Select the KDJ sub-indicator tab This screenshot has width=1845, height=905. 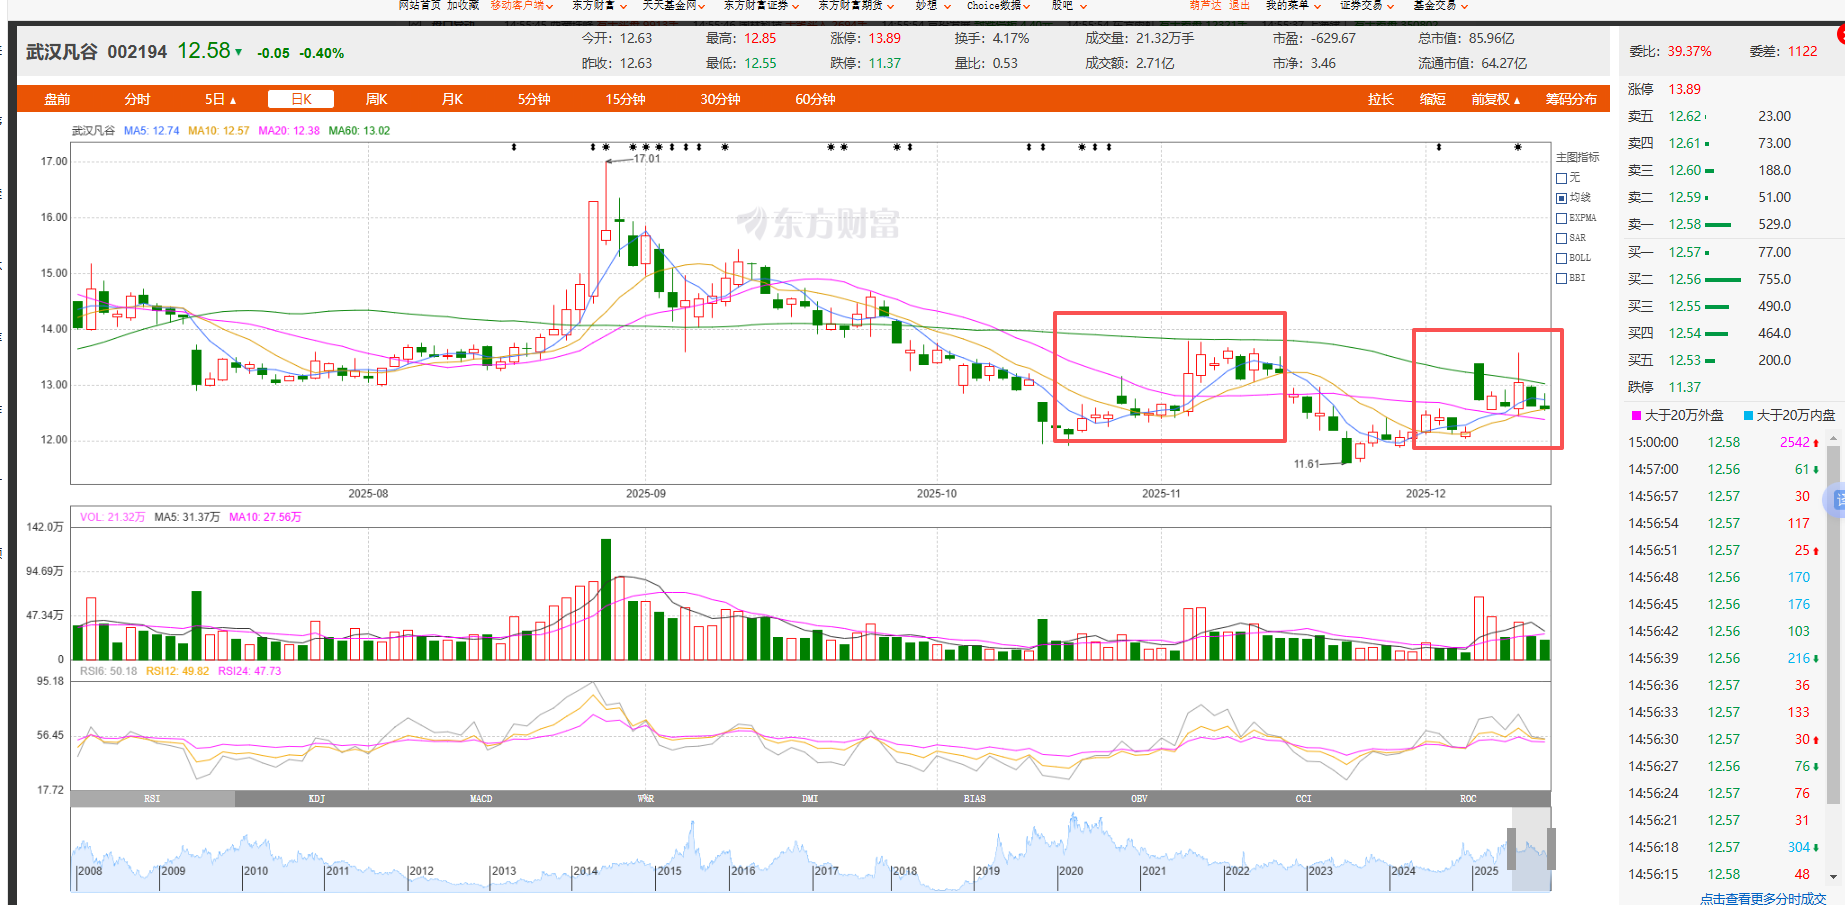317,798
